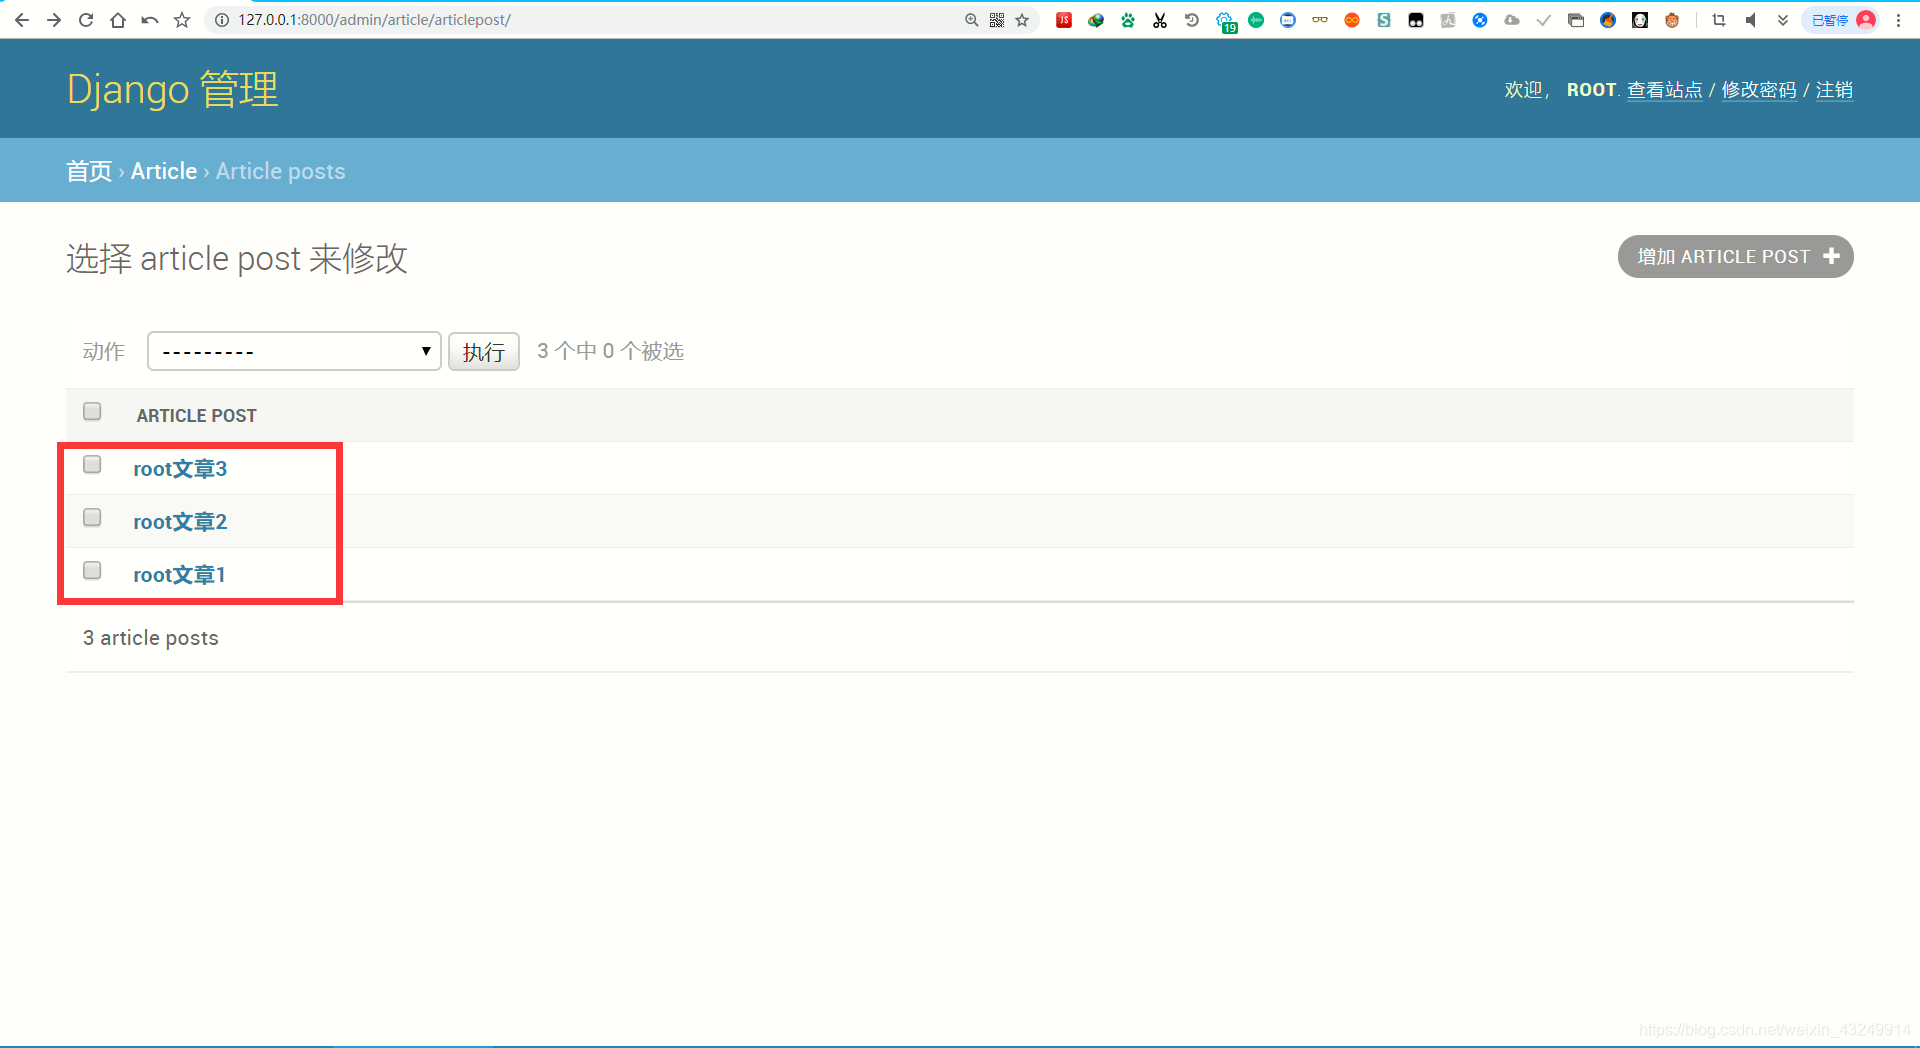The width and height of the screenshot is (1920, 1048).
Task: Open the QR code icon in address bar
Action: 997,20
